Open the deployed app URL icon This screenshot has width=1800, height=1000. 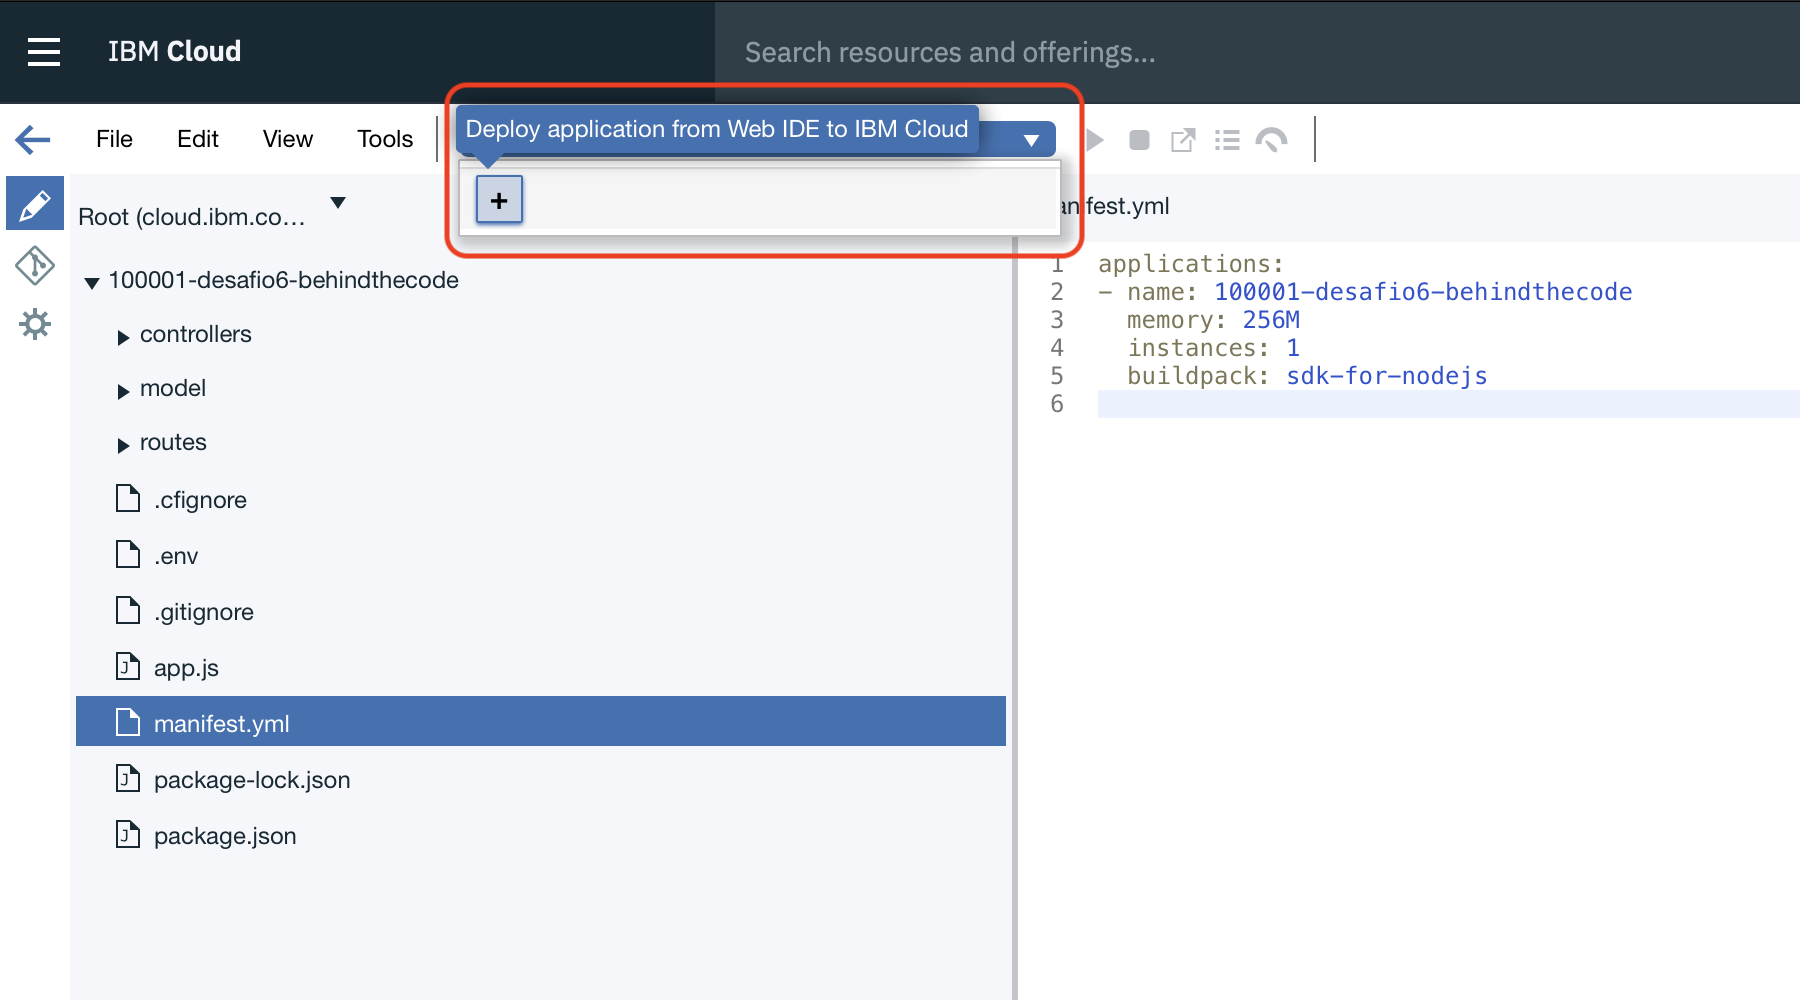point(1183,140)
